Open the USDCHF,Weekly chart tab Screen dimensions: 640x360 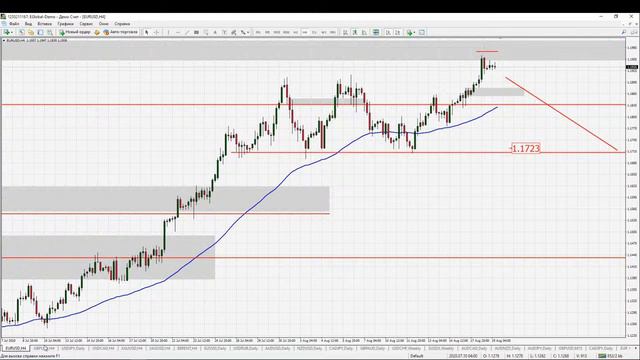click(406, 349)
